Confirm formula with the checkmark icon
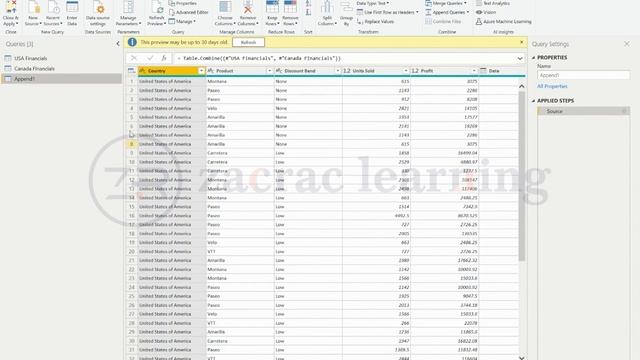This screenshot has width=640, height=360. [x=150, y=58]
